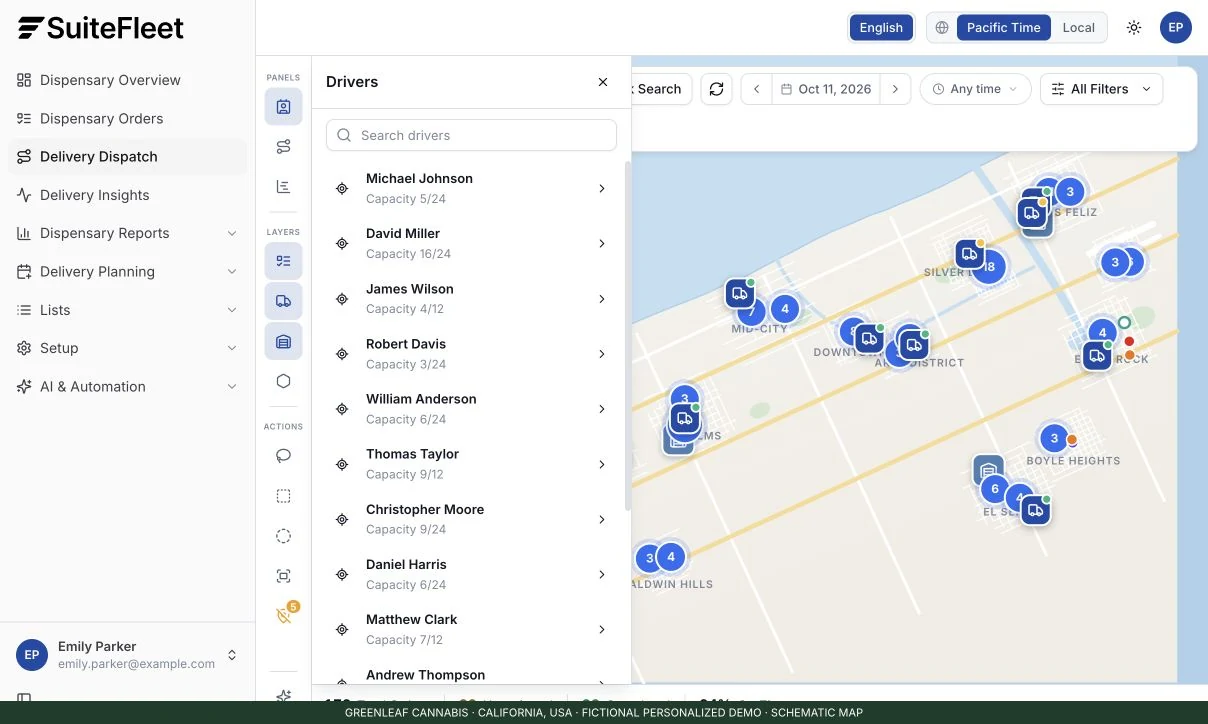Viewport: 1208px width, 724px height.
Task: Click the SuiteFleet logo
Action: click(101, 28)
